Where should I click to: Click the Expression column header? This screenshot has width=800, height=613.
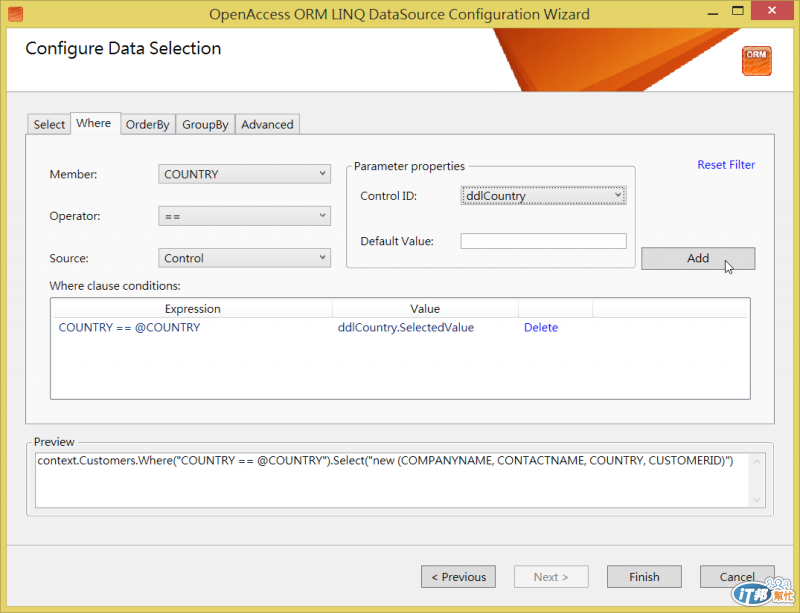click(x=192, y=309)
